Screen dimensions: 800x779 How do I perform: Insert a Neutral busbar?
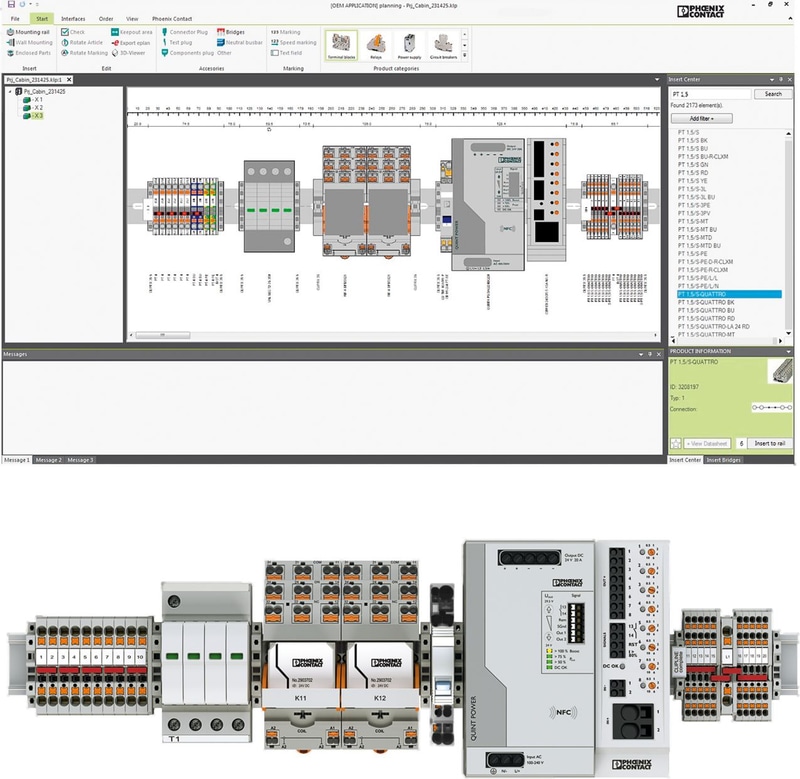pyautogui.click(x=240, y=42)
